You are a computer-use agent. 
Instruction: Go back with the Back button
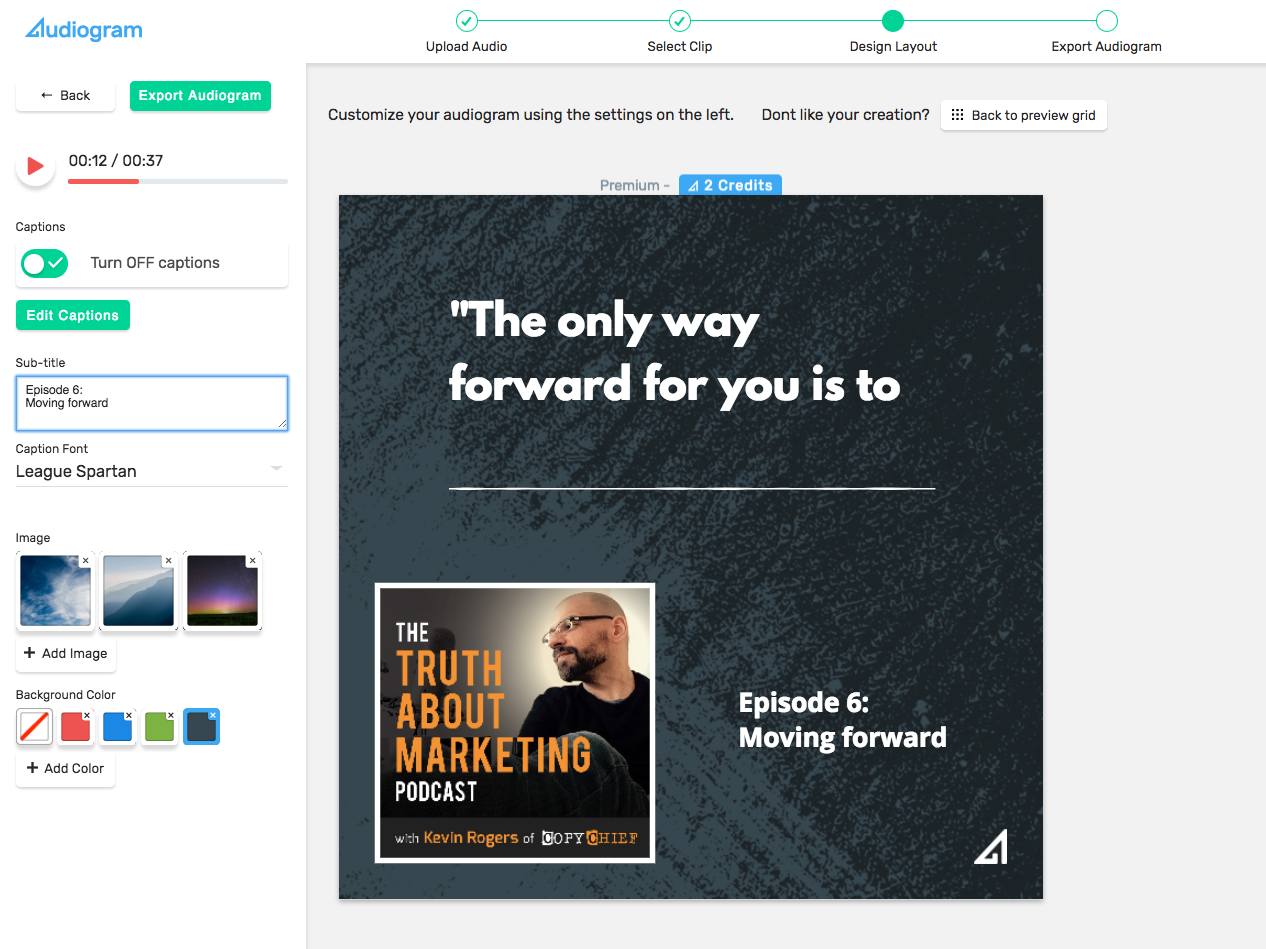pyautogui.click(x=65, y=95)
